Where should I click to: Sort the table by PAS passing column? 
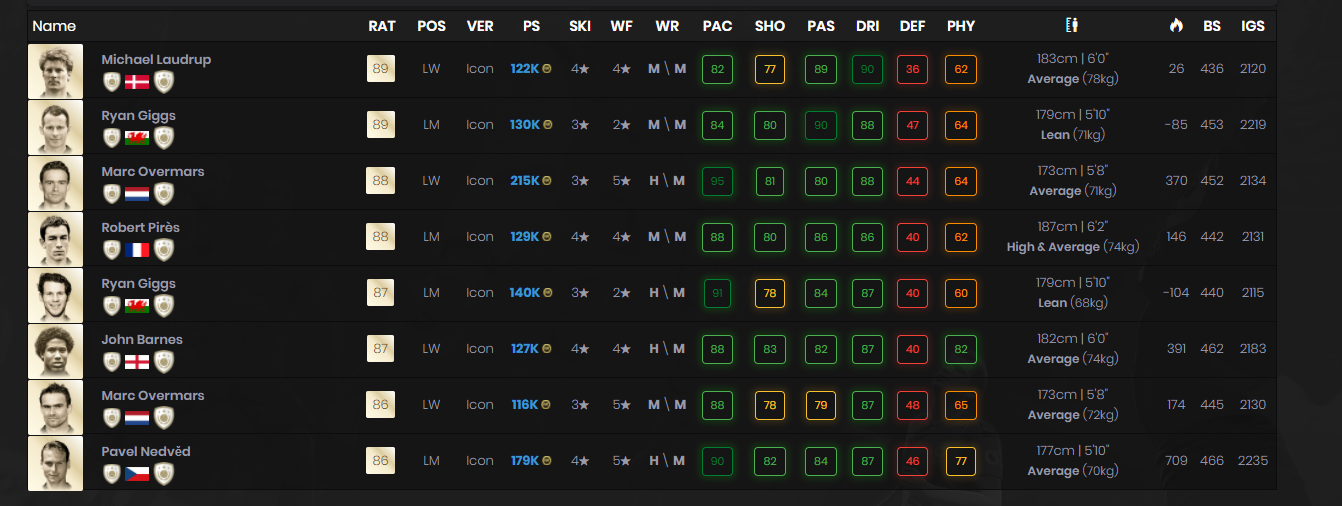click(x=821, y=26)
